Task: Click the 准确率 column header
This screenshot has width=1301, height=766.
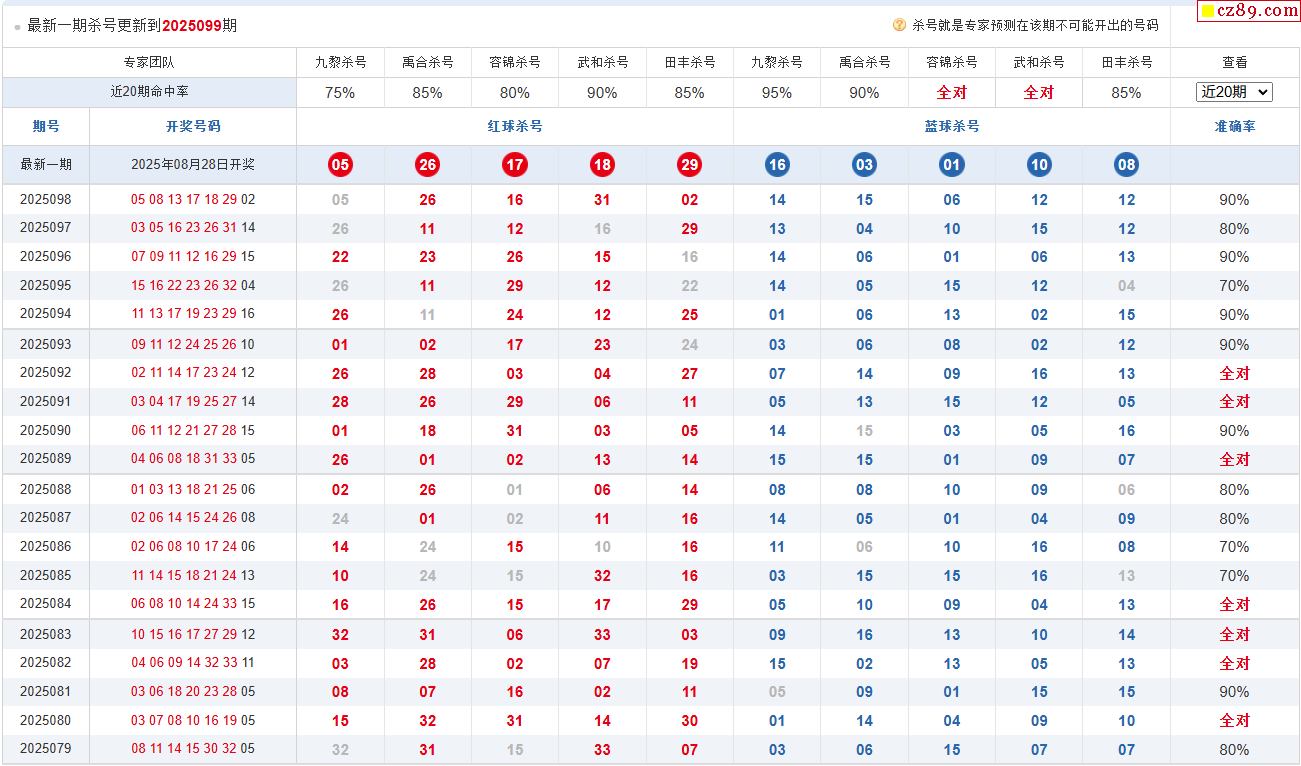Action: pos(1235,126)
